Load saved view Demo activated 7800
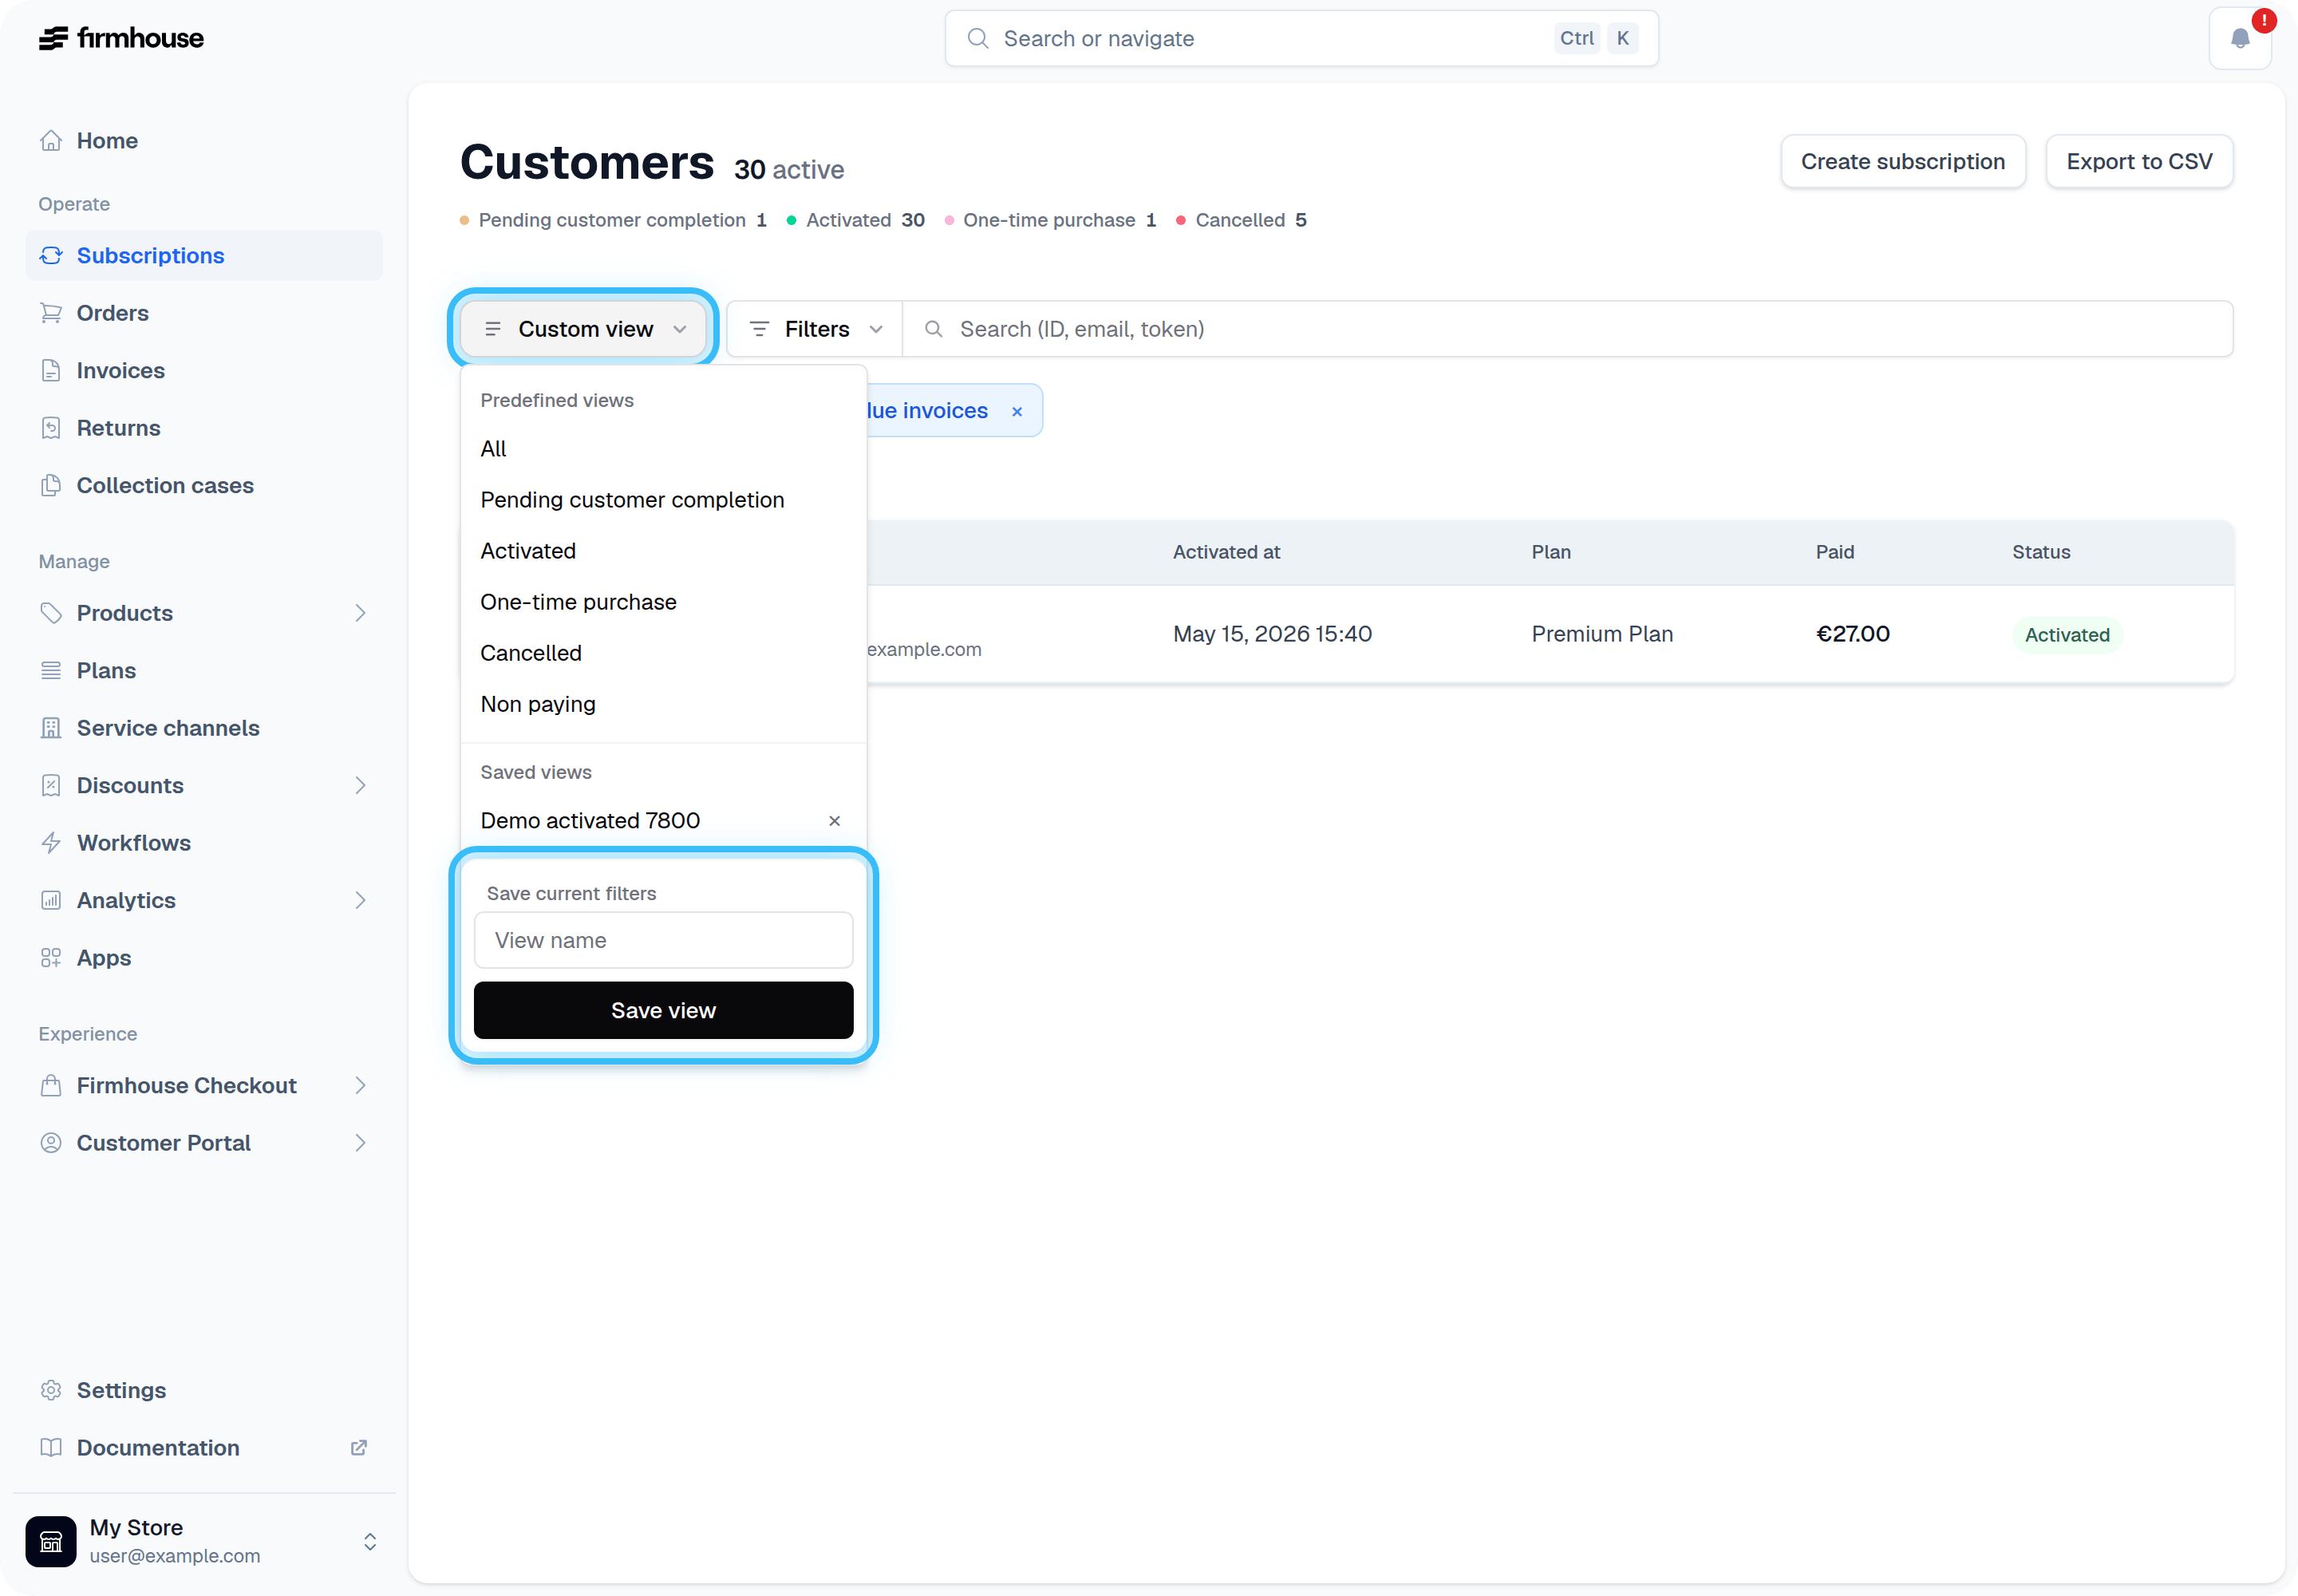This screenshot has height=1596, width=2298. pyautogui.click(x=590, y=821)
